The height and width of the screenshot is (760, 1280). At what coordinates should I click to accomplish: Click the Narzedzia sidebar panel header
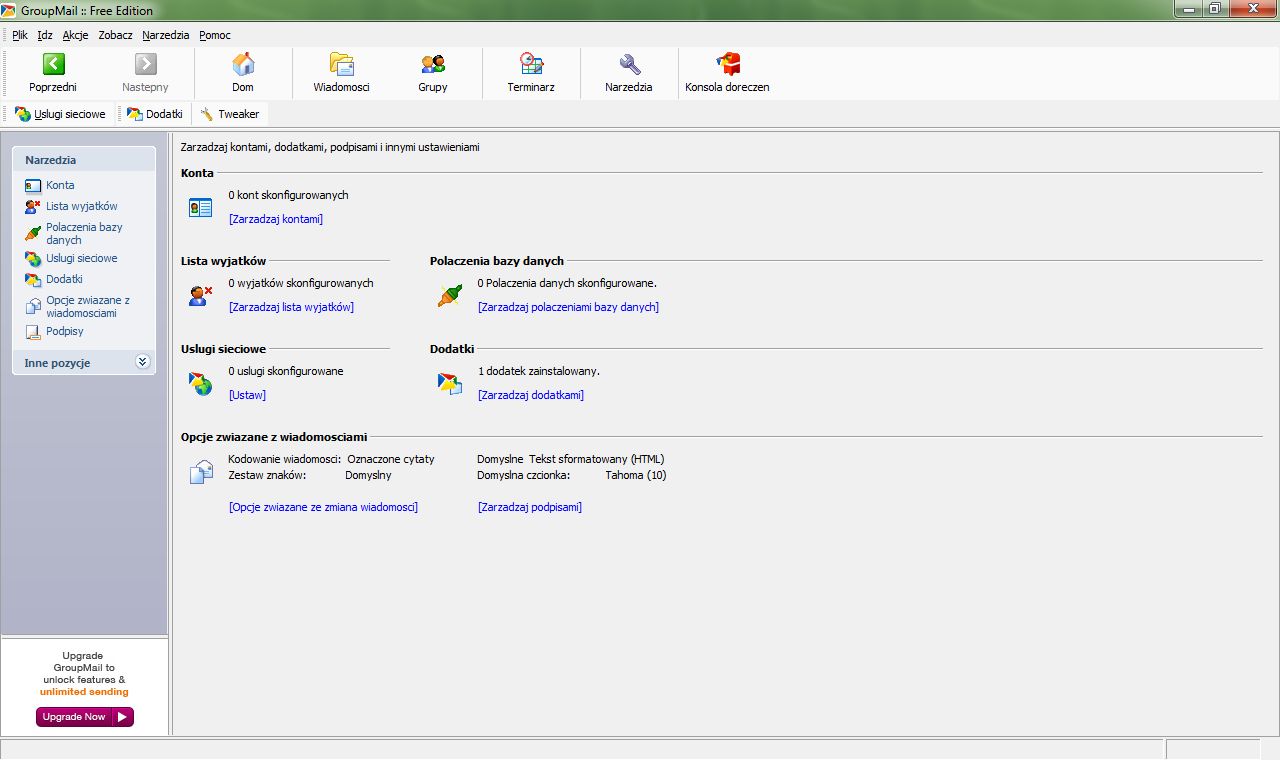click(84, 160)
